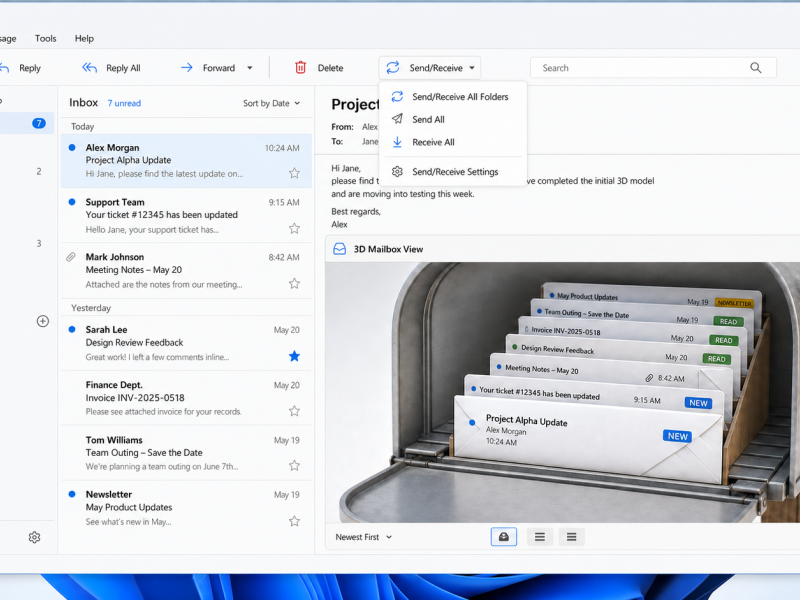
Task: Click the plus circle add icon
Action: (x=43, y=321)
